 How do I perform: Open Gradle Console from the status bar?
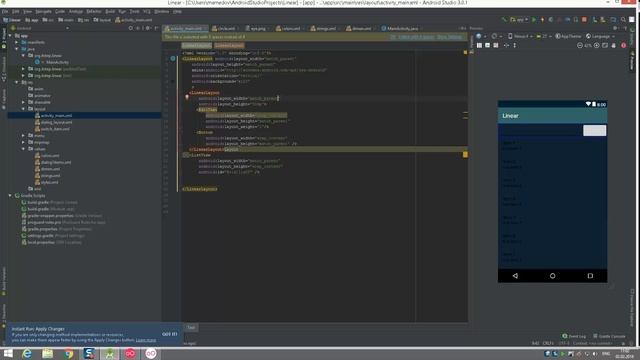pos(609,336)
